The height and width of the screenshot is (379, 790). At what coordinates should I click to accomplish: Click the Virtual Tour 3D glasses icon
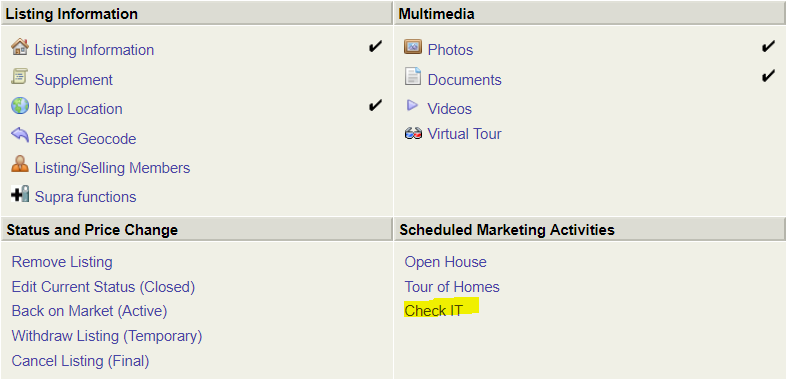tap(413, 134)
